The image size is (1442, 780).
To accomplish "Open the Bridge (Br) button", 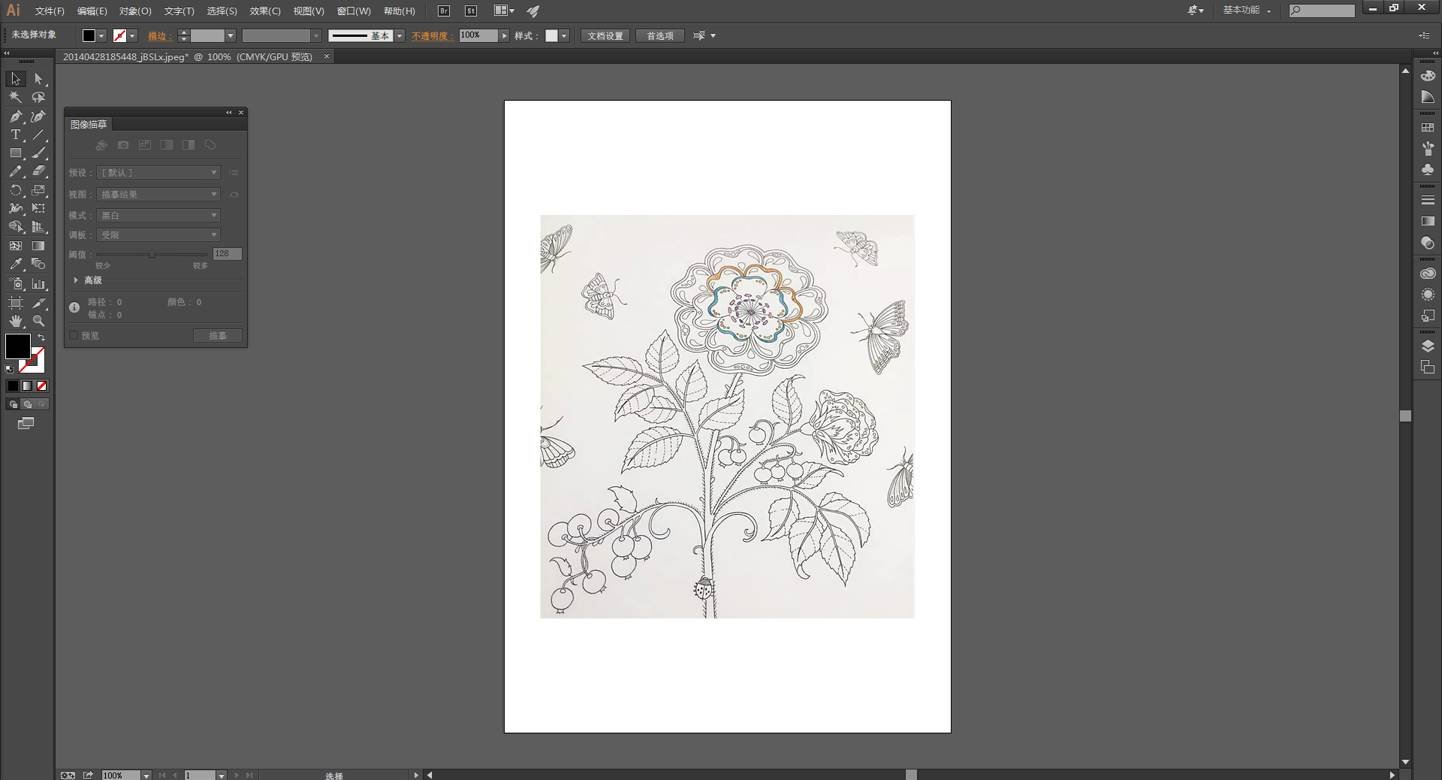I will click(444, 11).
